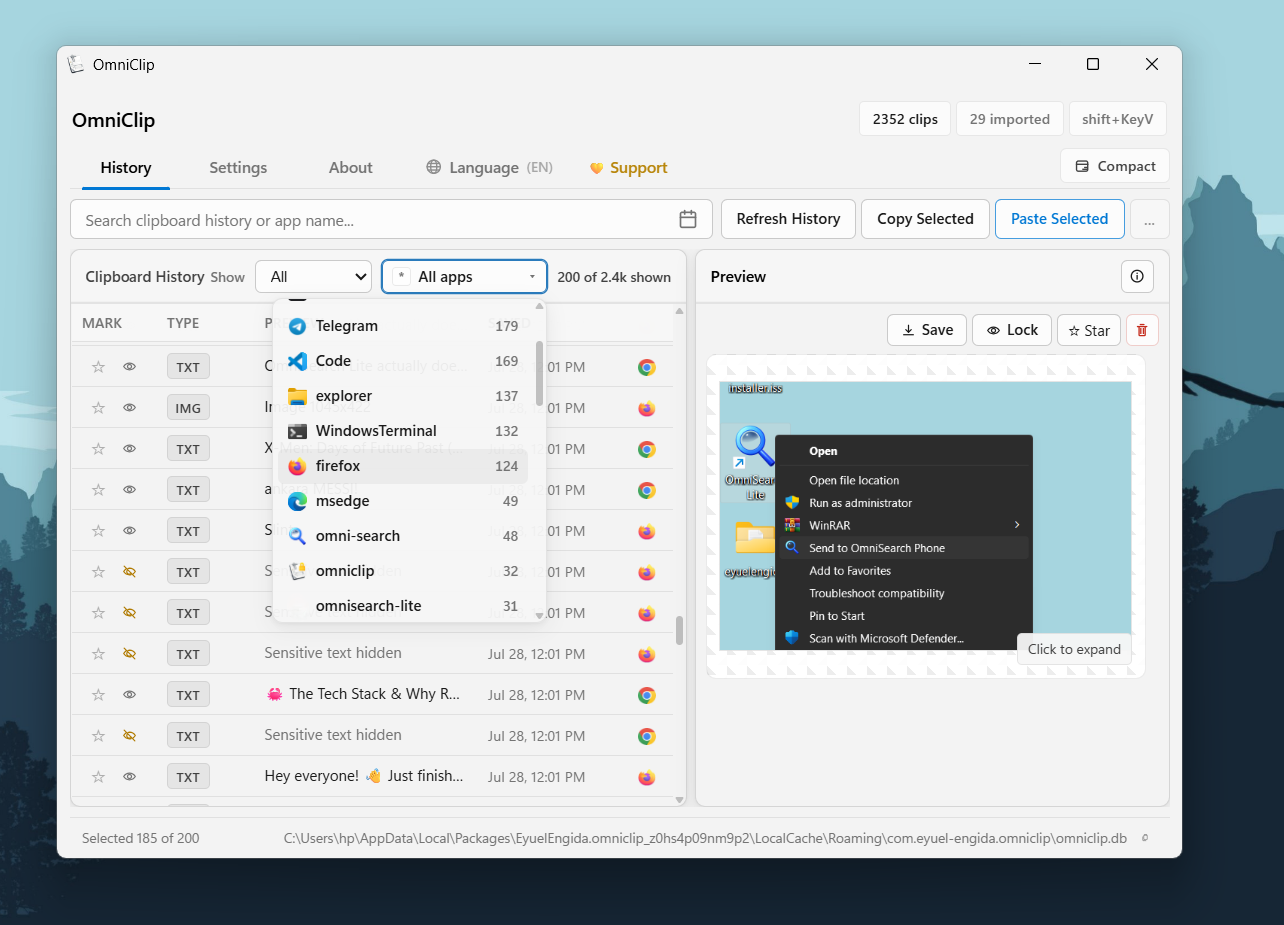Hide the Tech Stack & Why clip text
Viewport: 1284px width, 925px height.
pos(129,695)
